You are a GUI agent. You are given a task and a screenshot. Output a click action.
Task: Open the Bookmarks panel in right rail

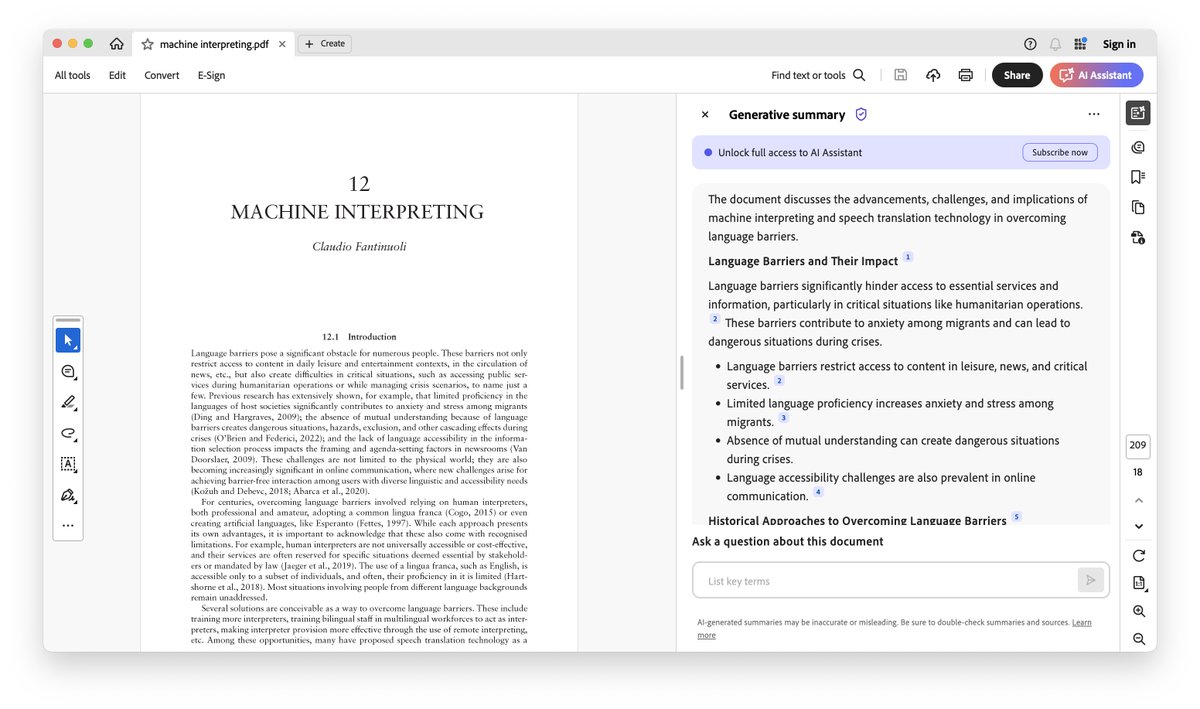(x=1138, y=177)
